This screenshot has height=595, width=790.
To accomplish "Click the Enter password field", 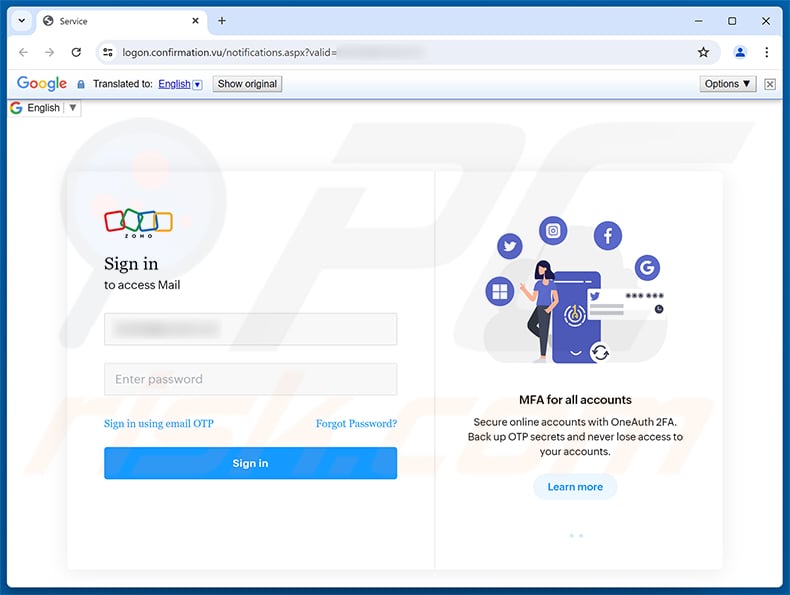I will coord(250,379).
